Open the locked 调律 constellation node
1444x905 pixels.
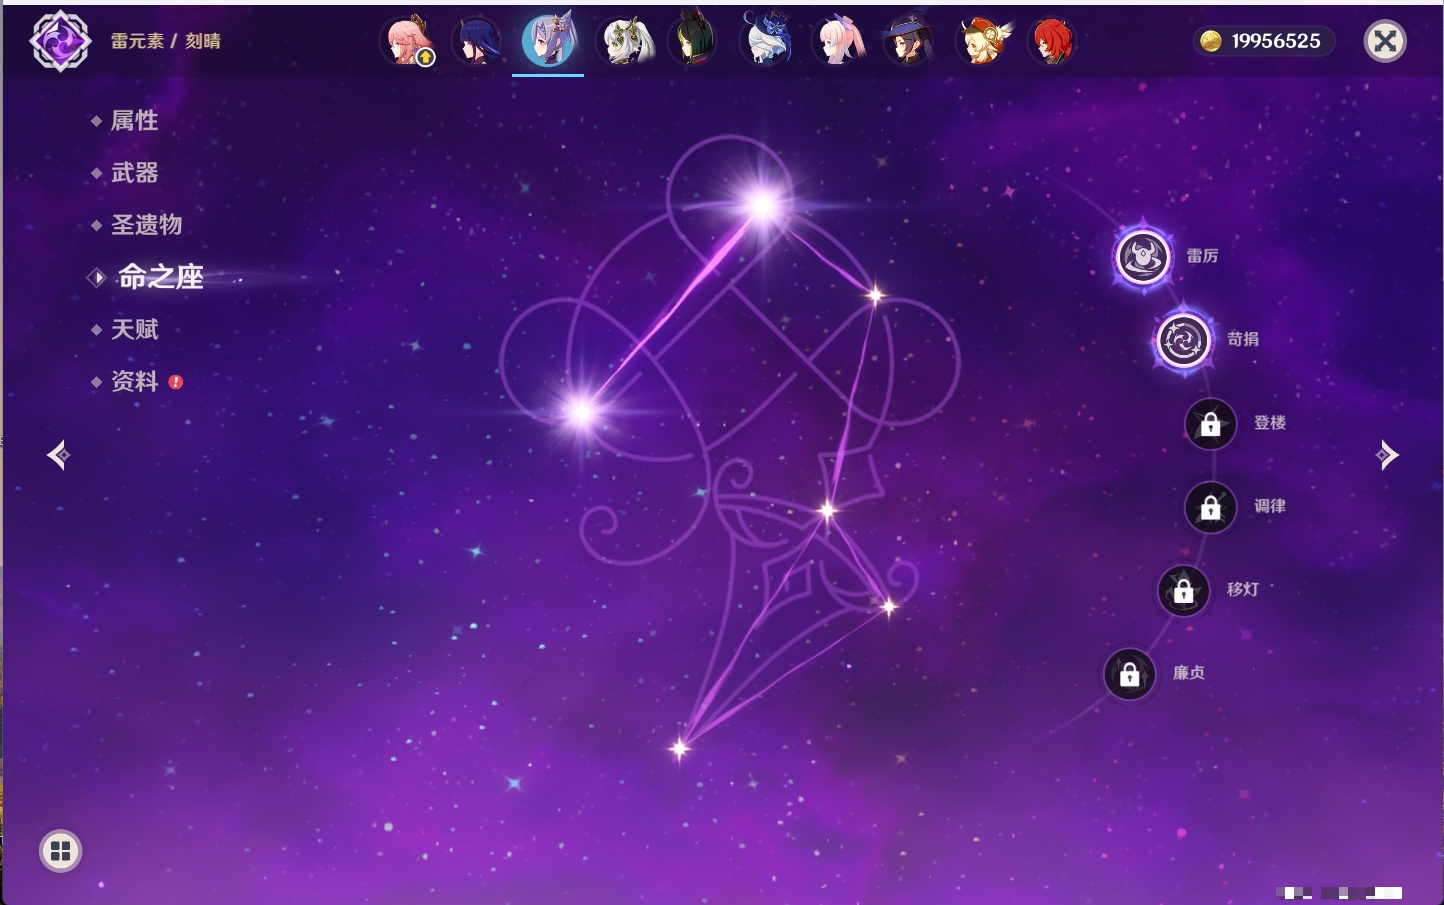[1210, 507]
